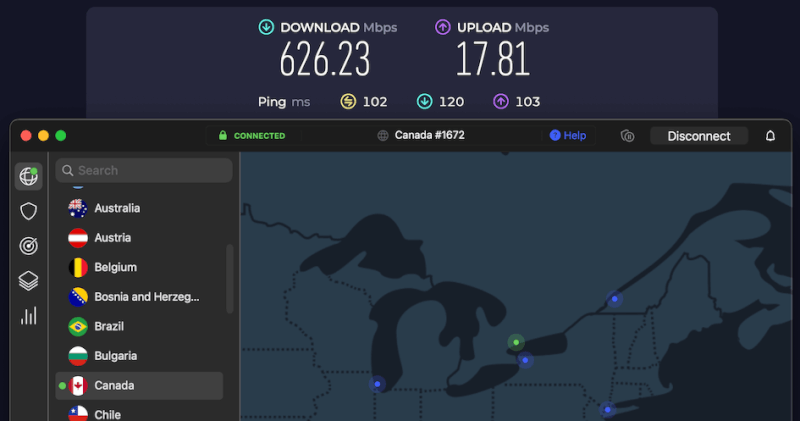Select the green connected server dot on map
800x421 pixels.
[516, 342]
